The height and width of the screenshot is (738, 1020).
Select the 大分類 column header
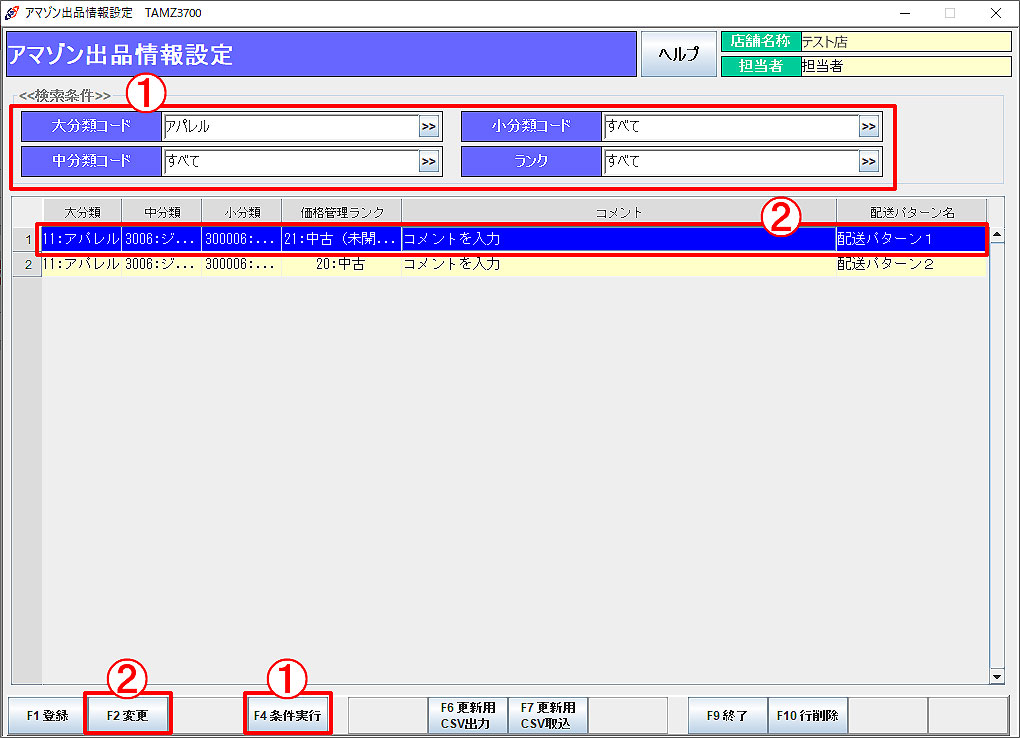coord(83,212)
